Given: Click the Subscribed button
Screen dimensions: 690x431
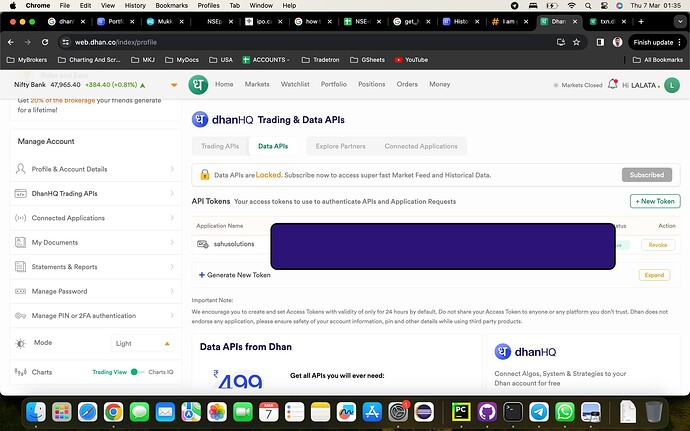Looking at the screenshot, I should click(647, 175).
